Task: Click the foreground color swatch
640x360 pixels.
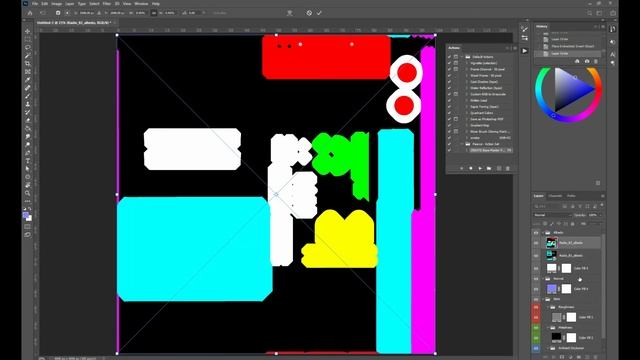Action: [x=26, y=215]
